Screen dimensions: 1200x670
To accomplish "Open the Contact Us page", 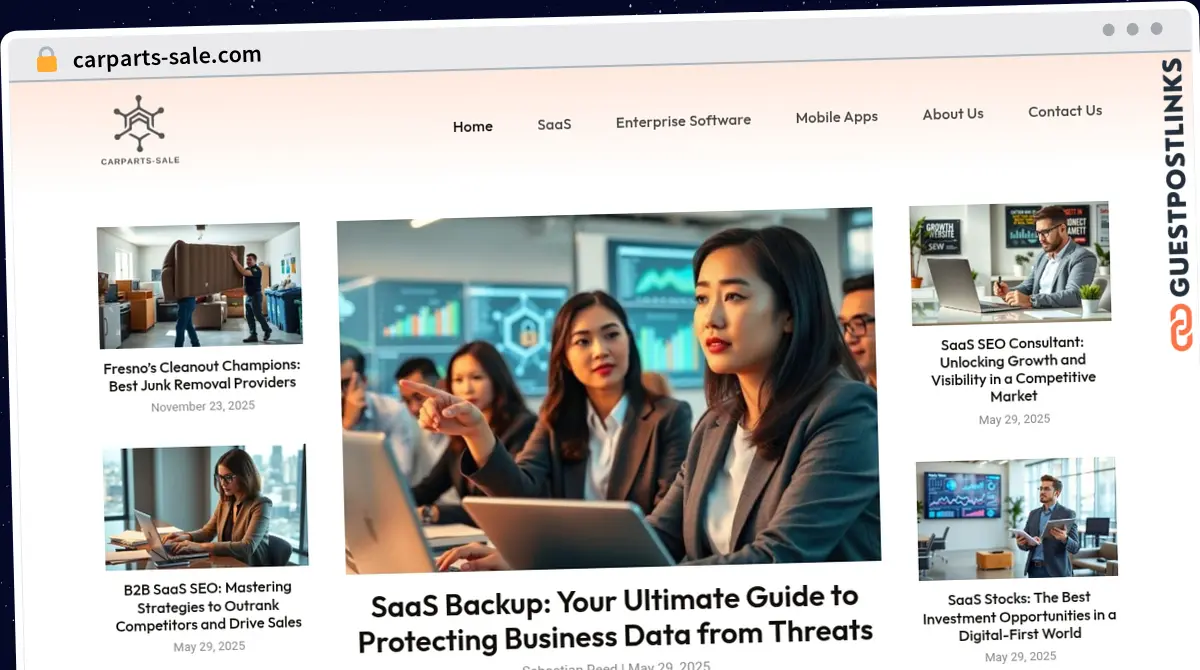I will [x=1065, y=111].
